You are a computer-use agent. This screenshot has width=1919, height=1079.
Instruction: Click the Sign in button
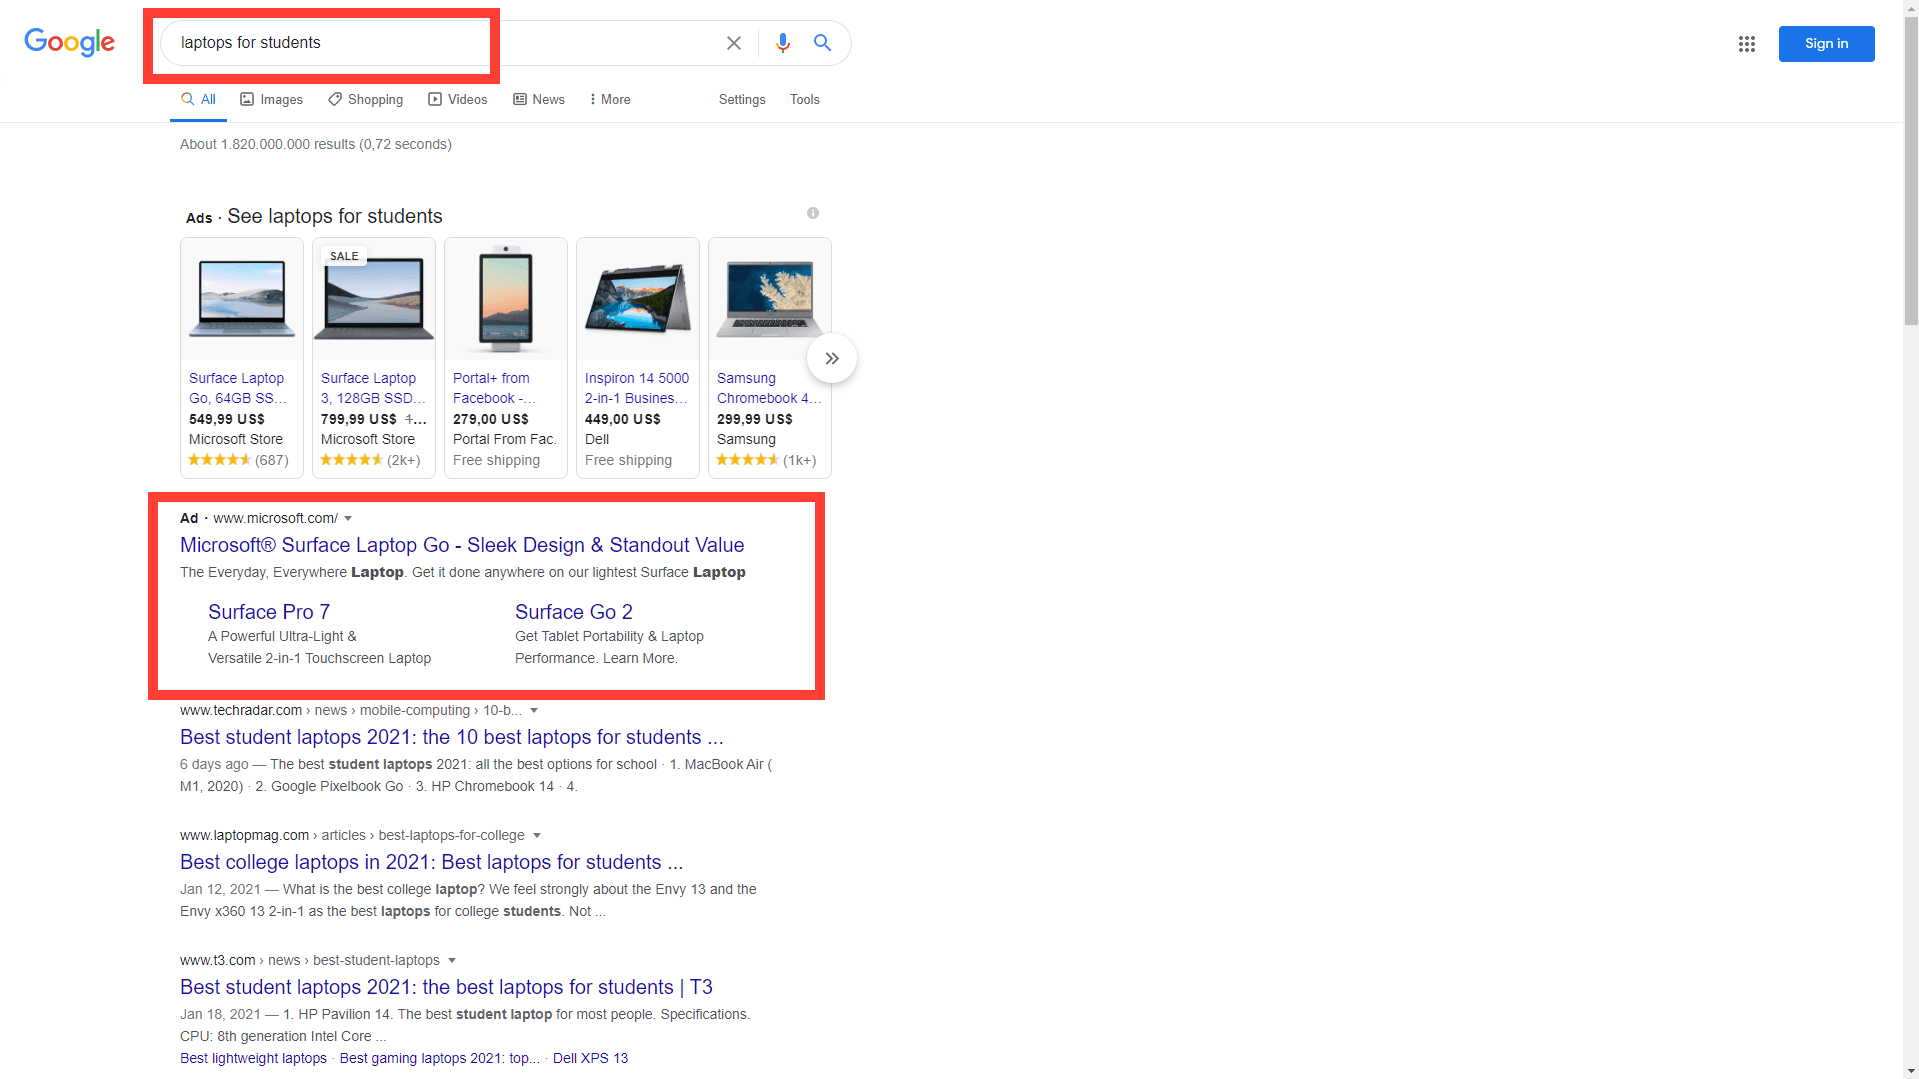[1826, 43]
